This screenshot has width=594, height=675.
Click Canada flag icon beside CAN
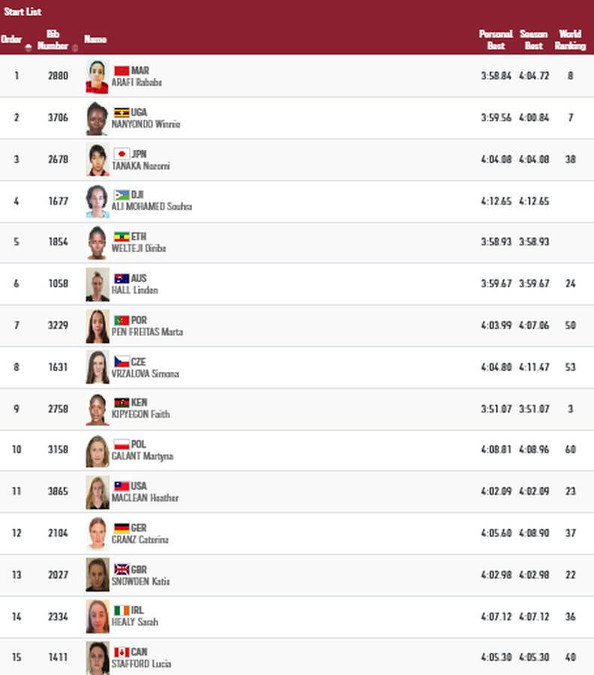pyautogui.click(x=121, y=652)
